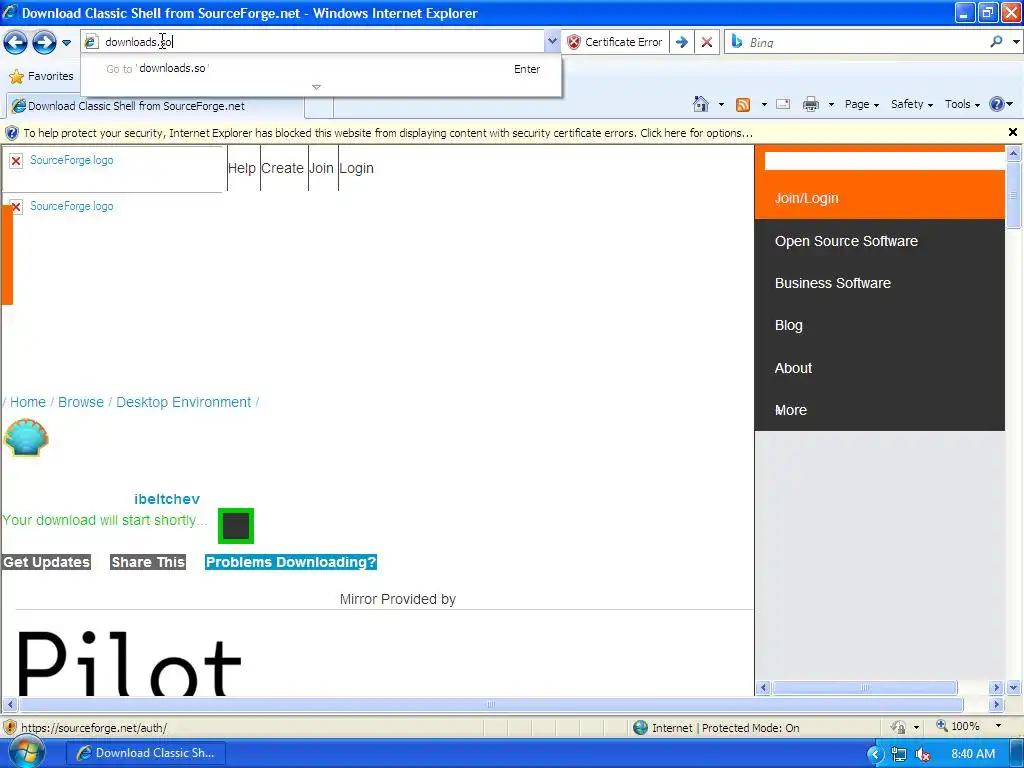Click the search magnifier icon
This screenshot has height=768, width=1024.
996,42
